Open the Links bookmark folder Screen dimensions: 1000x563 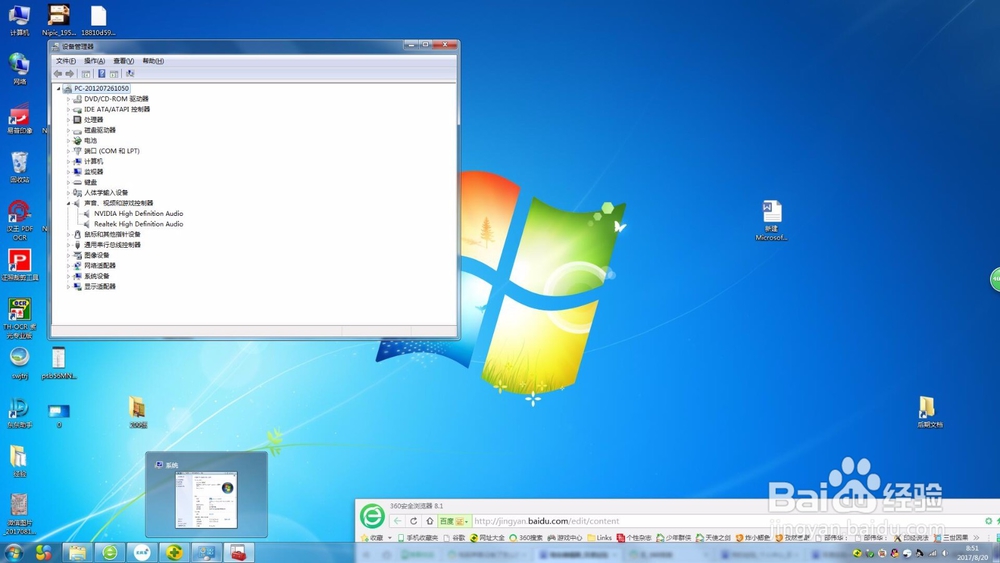[x=599, y=538]
